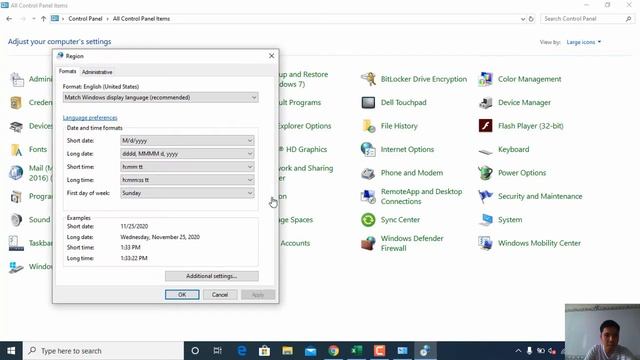Open Sound icon in Control Panel
This screenshot has height=360, width=640.
[16, 220]
